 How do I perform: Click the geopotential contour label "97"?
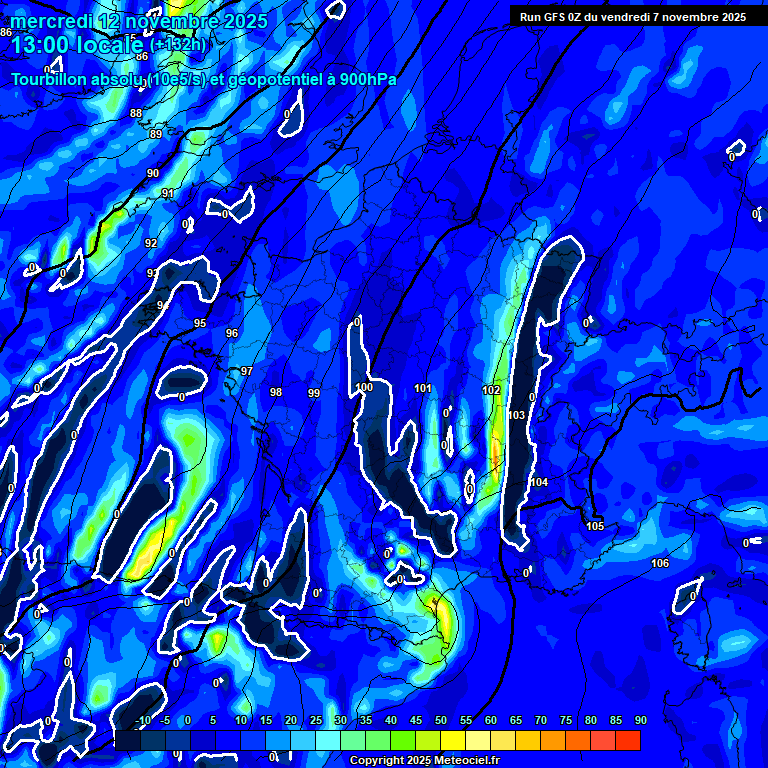point(247,371)
